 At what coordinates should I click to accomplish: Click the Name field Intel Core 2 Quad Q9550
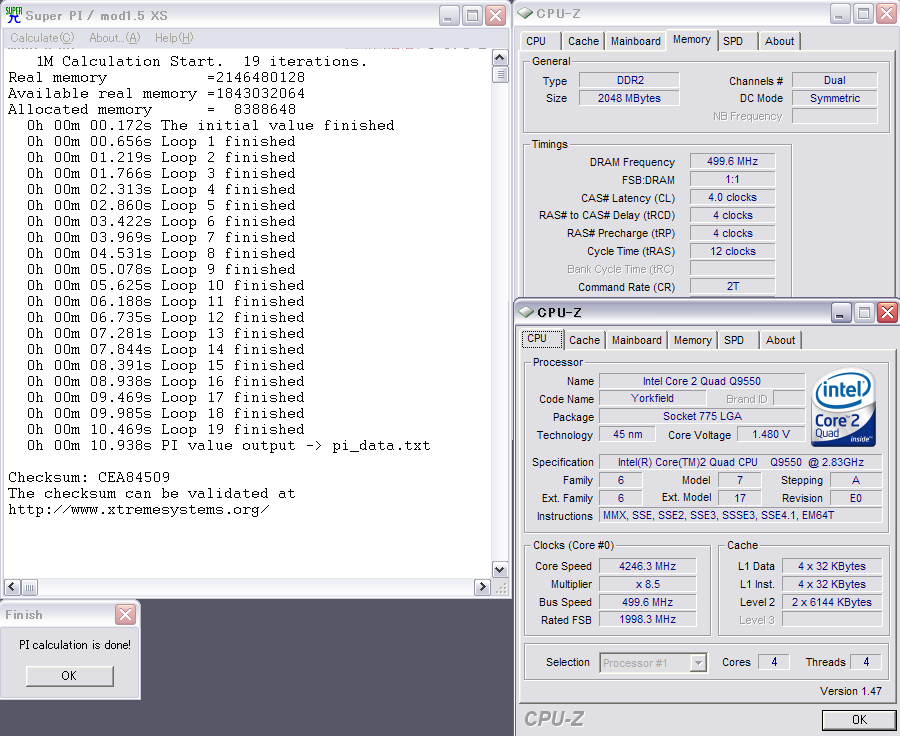tap(701, 381)
